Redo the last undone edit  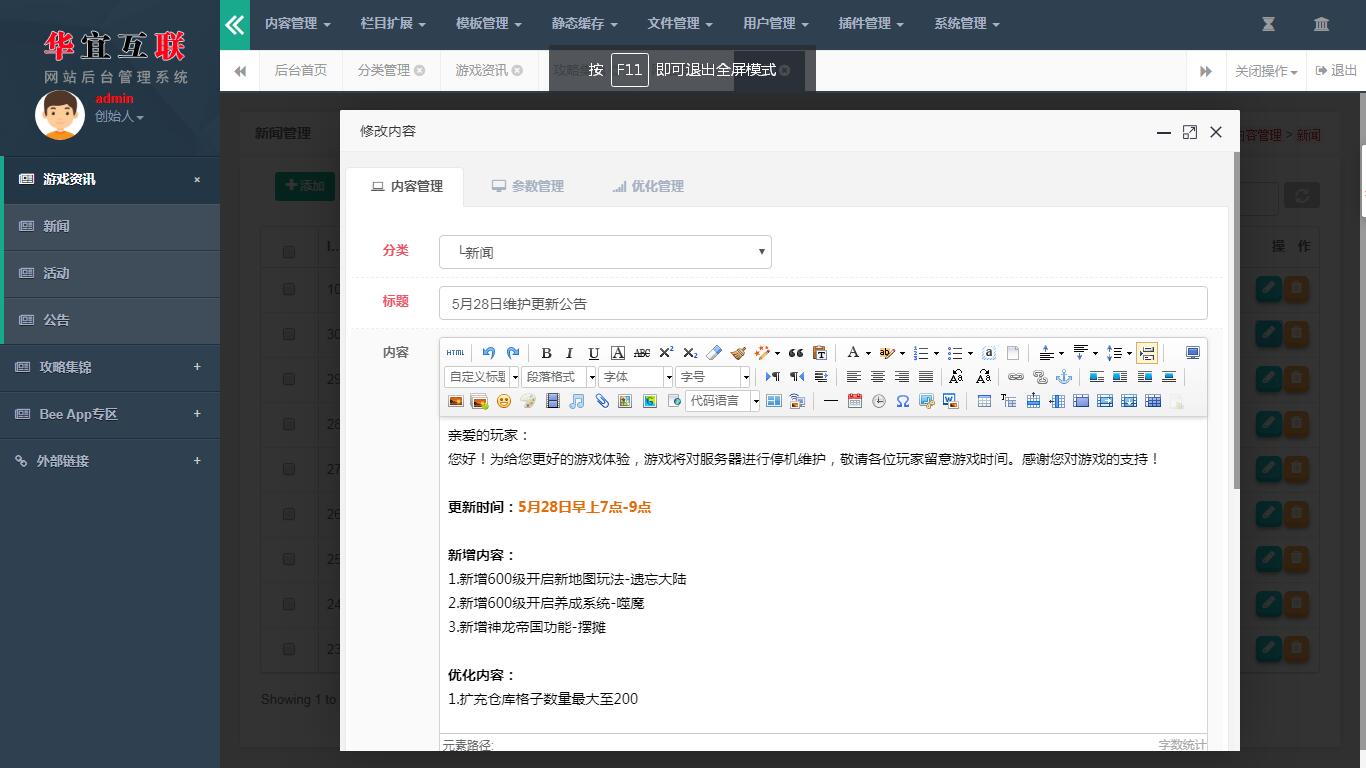point(513,353)
